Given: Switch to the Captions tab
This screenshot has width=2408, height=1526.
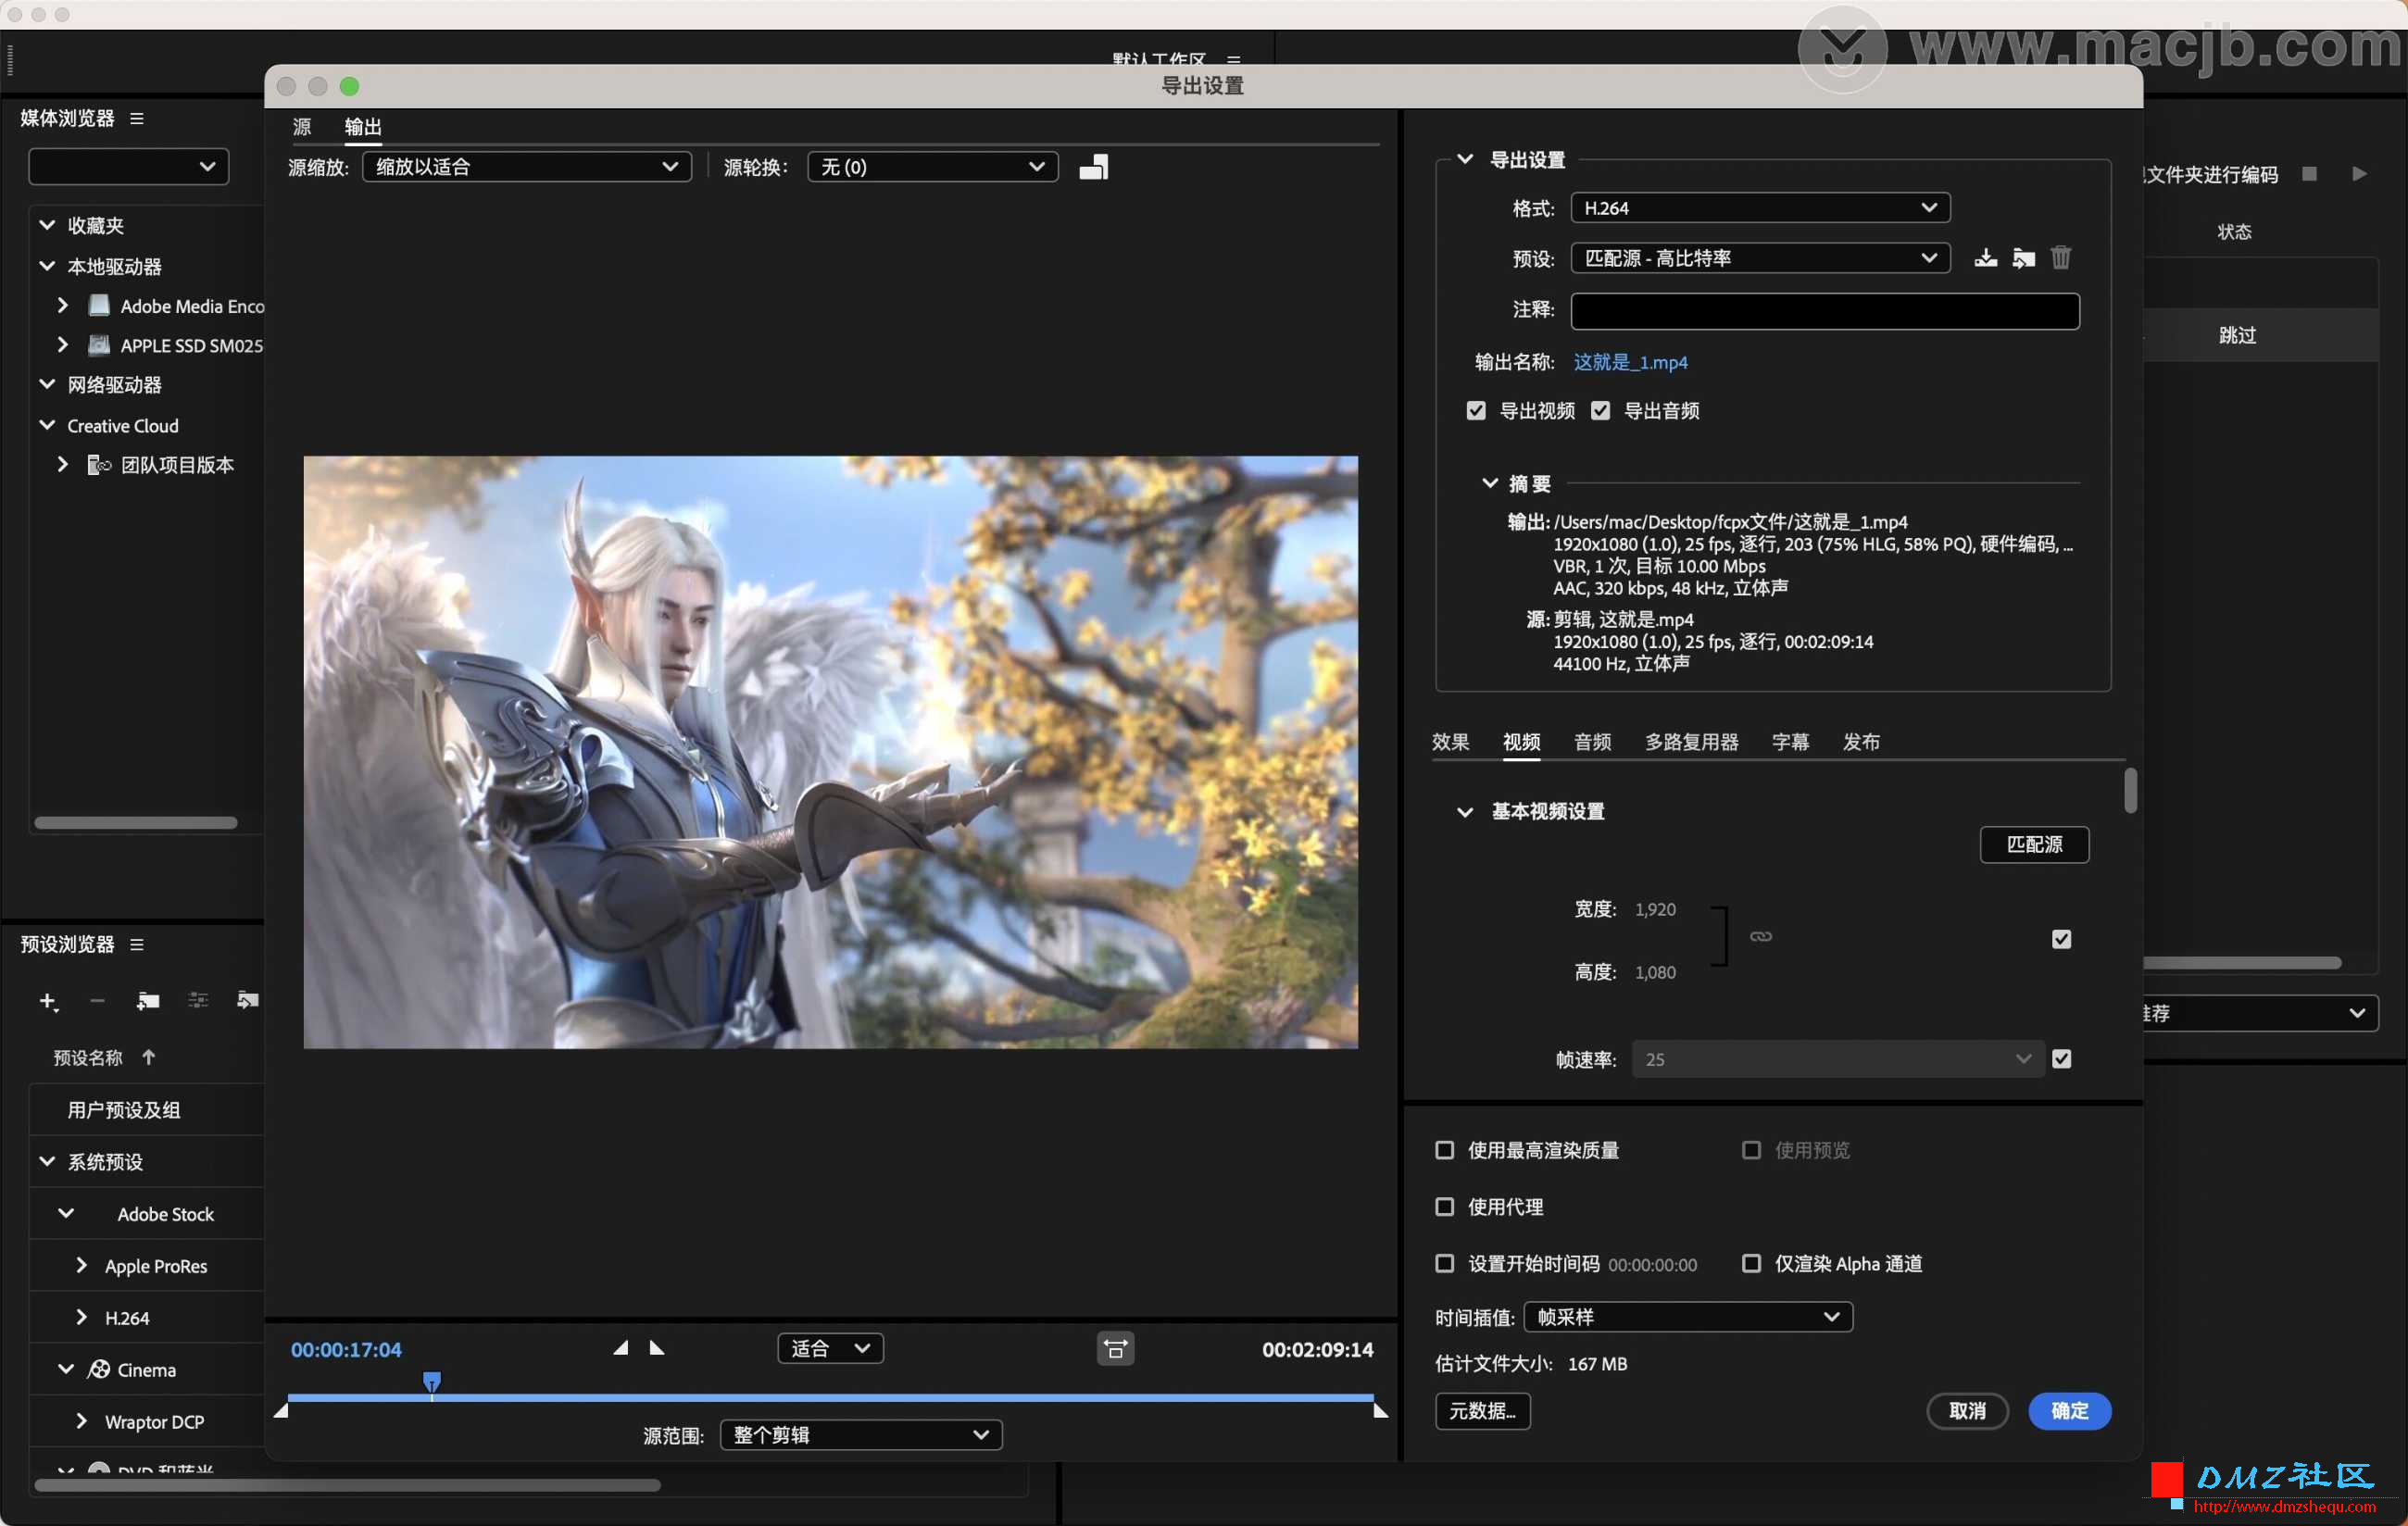Looking at the screenshot, I should click(x=1790, y=742).
